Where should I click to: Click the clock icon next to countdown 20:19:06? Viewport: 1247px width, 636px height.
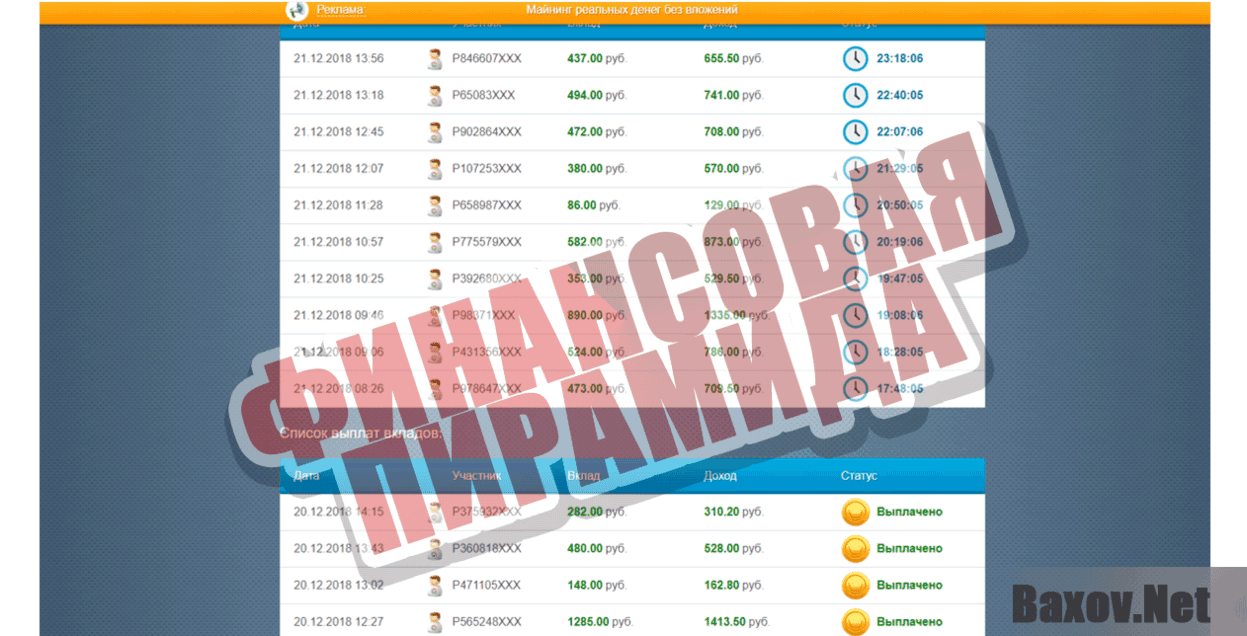click(855, 242)
